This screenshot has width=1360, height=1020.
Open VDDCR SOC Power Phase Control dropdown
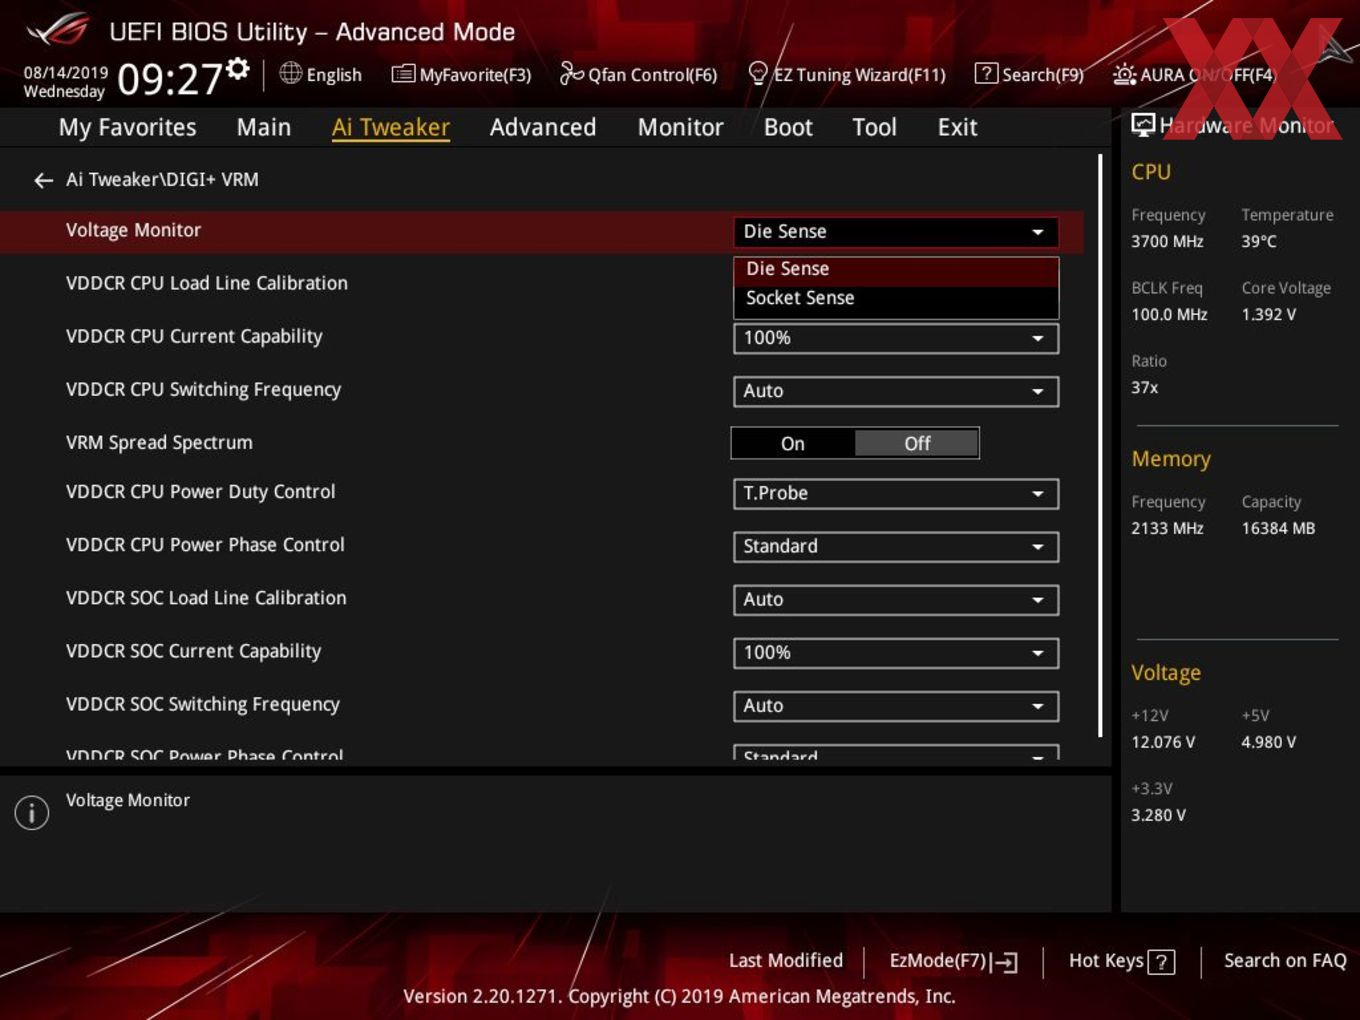[x=896, y=753]
